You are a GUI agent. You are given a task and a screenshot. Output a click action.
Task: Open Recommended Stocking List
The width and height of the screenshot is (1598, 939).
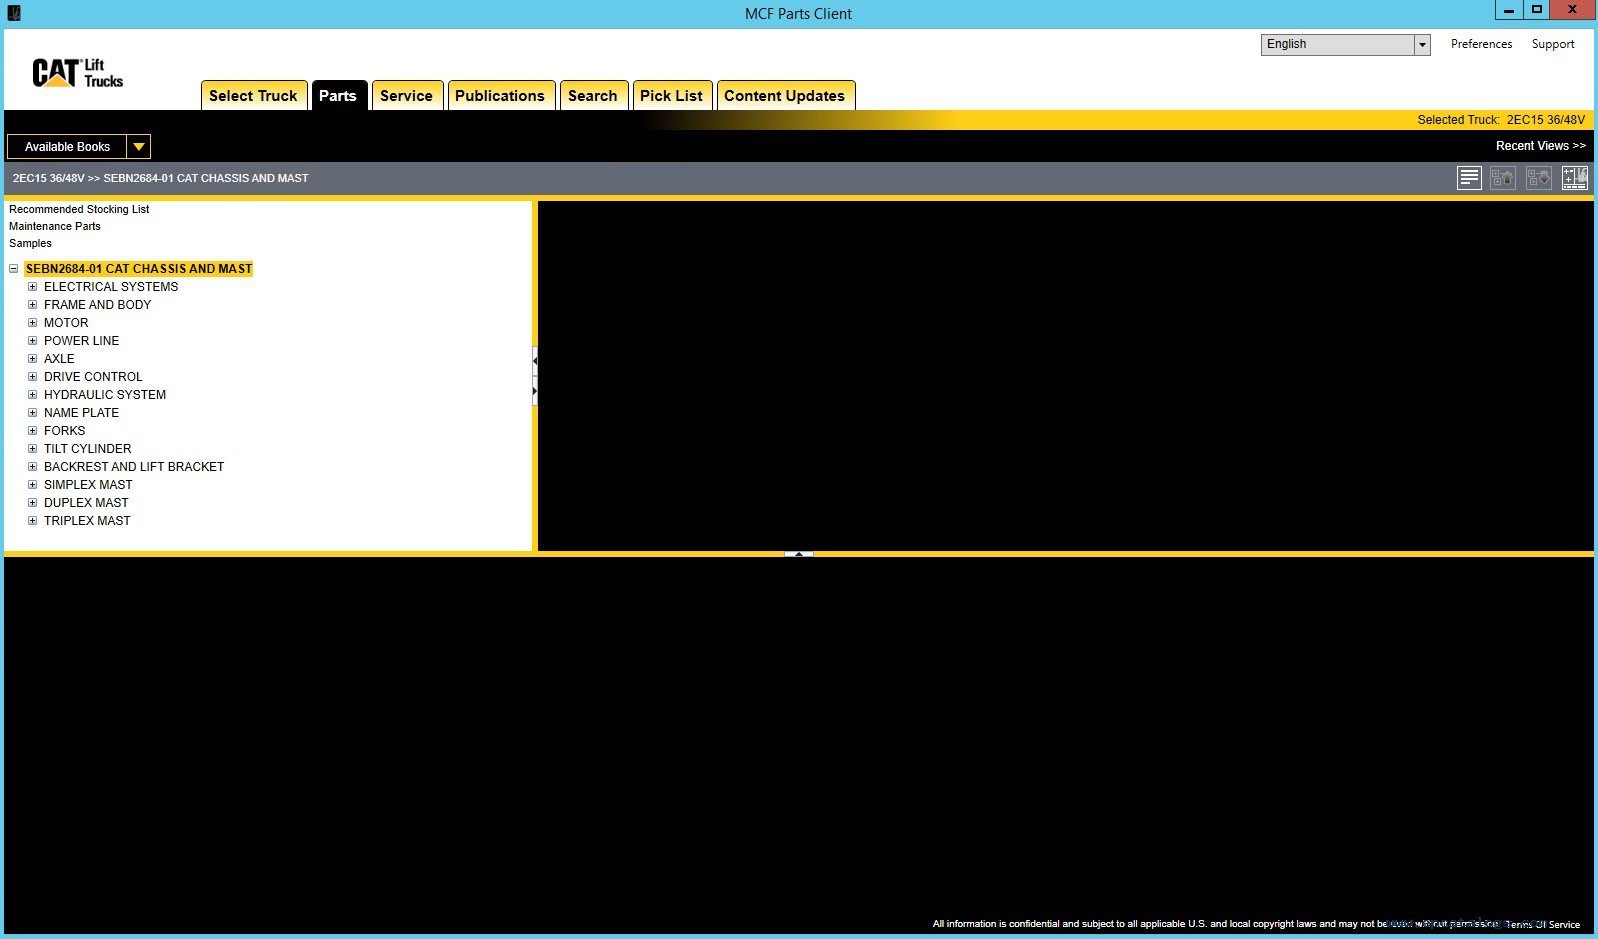[x=79, y=209]
